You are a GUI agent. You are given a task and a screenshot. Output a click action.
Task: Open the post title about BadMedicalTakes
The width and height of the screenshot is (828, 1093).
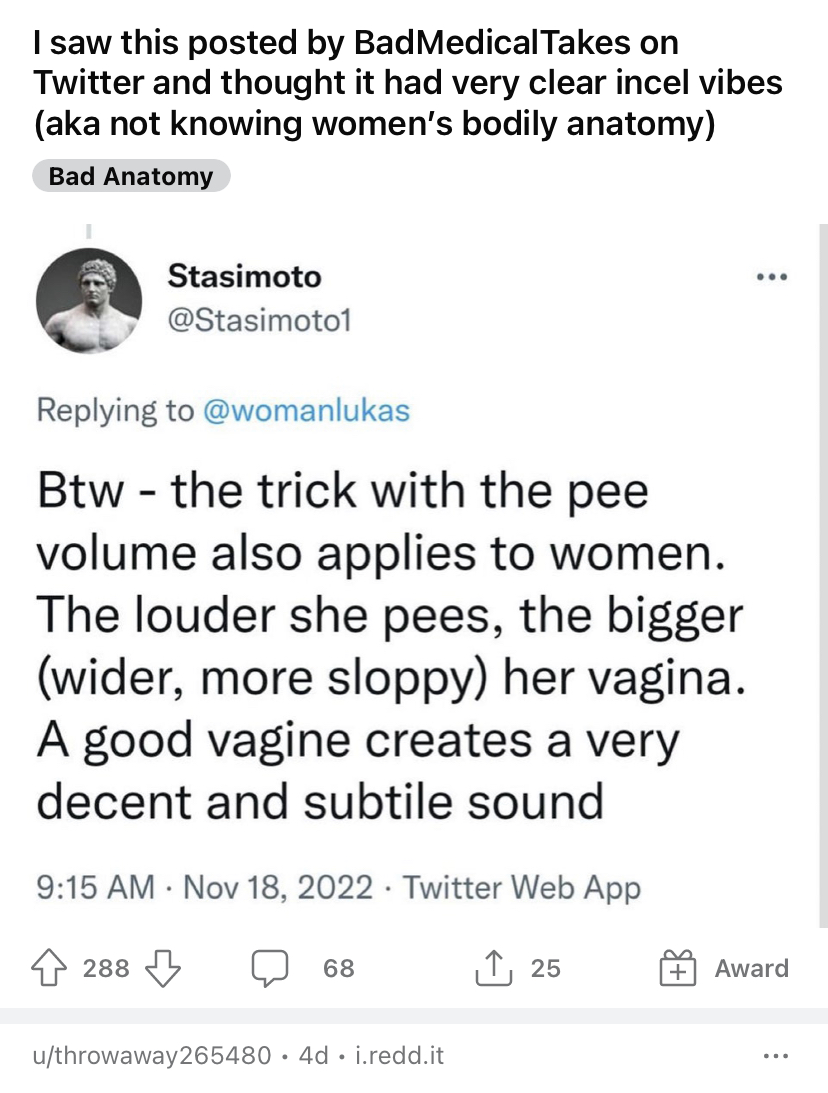[408, 82]
